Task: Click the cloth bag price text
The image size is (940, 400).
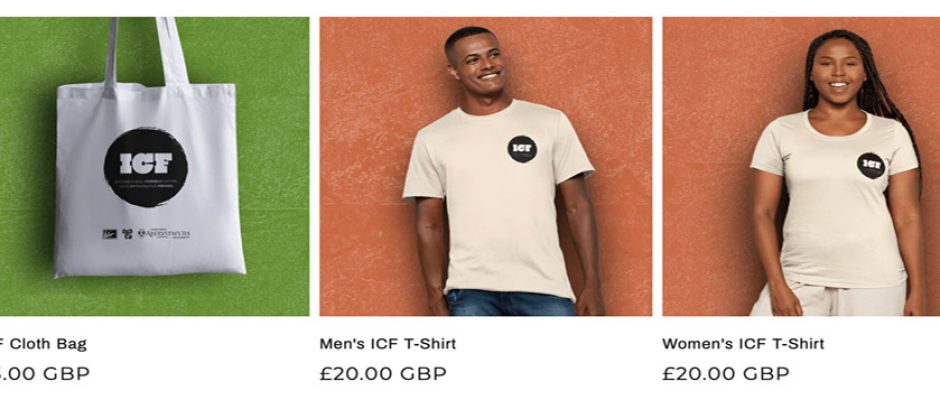Action: 45,374
